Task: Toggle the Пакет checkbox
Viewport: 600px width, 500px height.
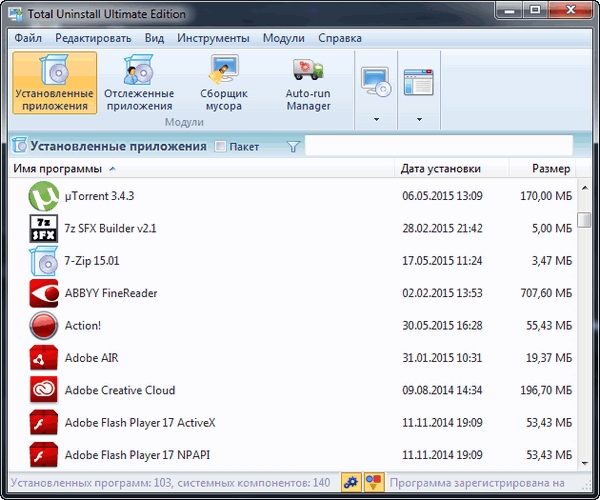Action: pyautogui.click(x=221, y=146)
